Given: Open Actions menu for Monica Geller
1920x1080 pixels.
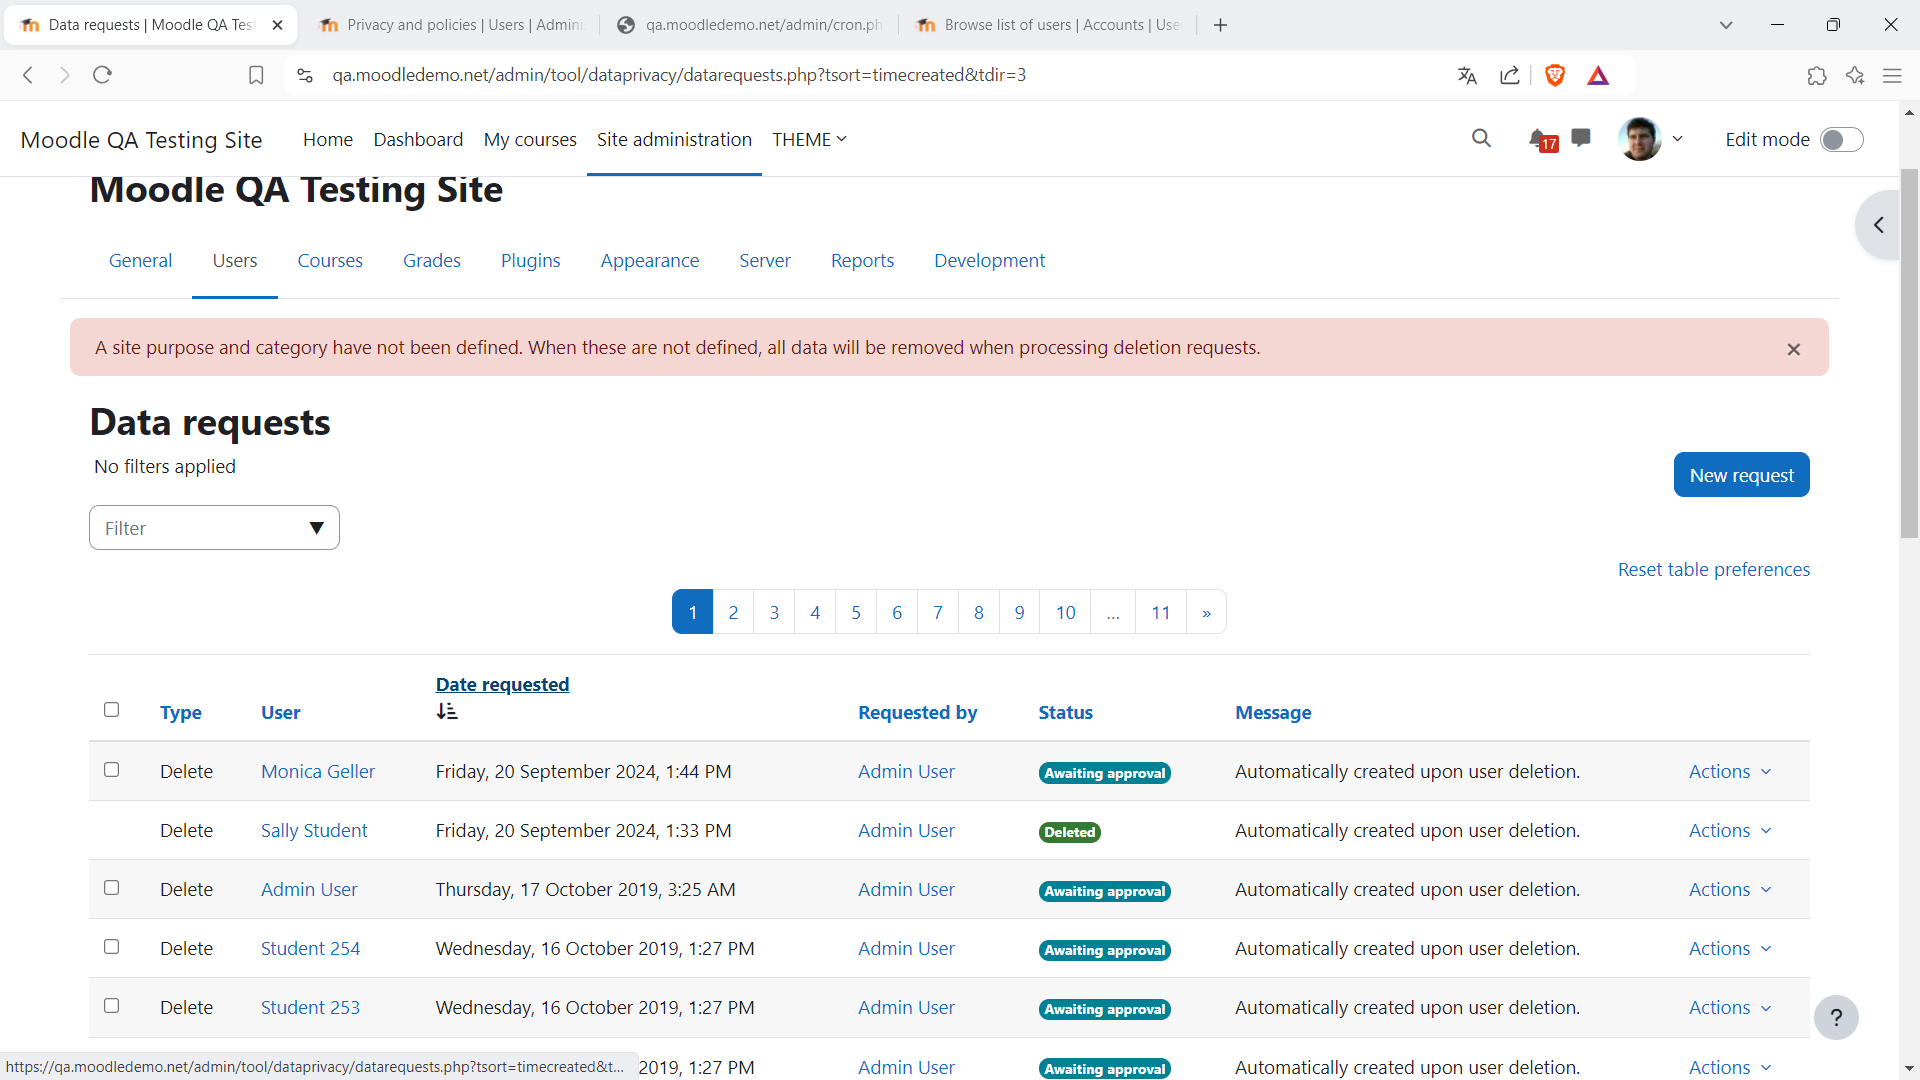Looking at the screenshot, I should pos(1729,771).
